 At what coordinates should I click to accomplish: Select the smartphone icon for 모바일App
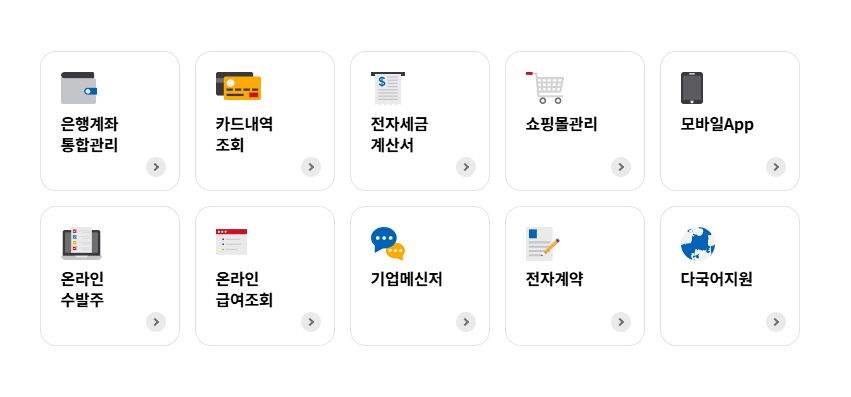tap(692, 88)
